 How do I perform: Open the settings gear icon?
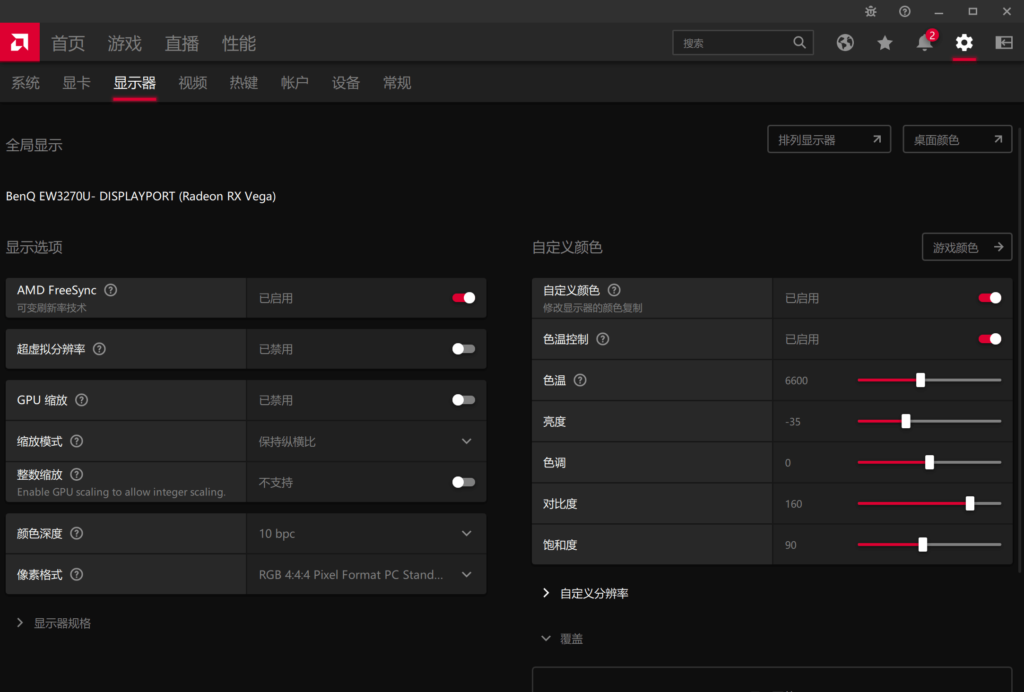coord(964,42)
